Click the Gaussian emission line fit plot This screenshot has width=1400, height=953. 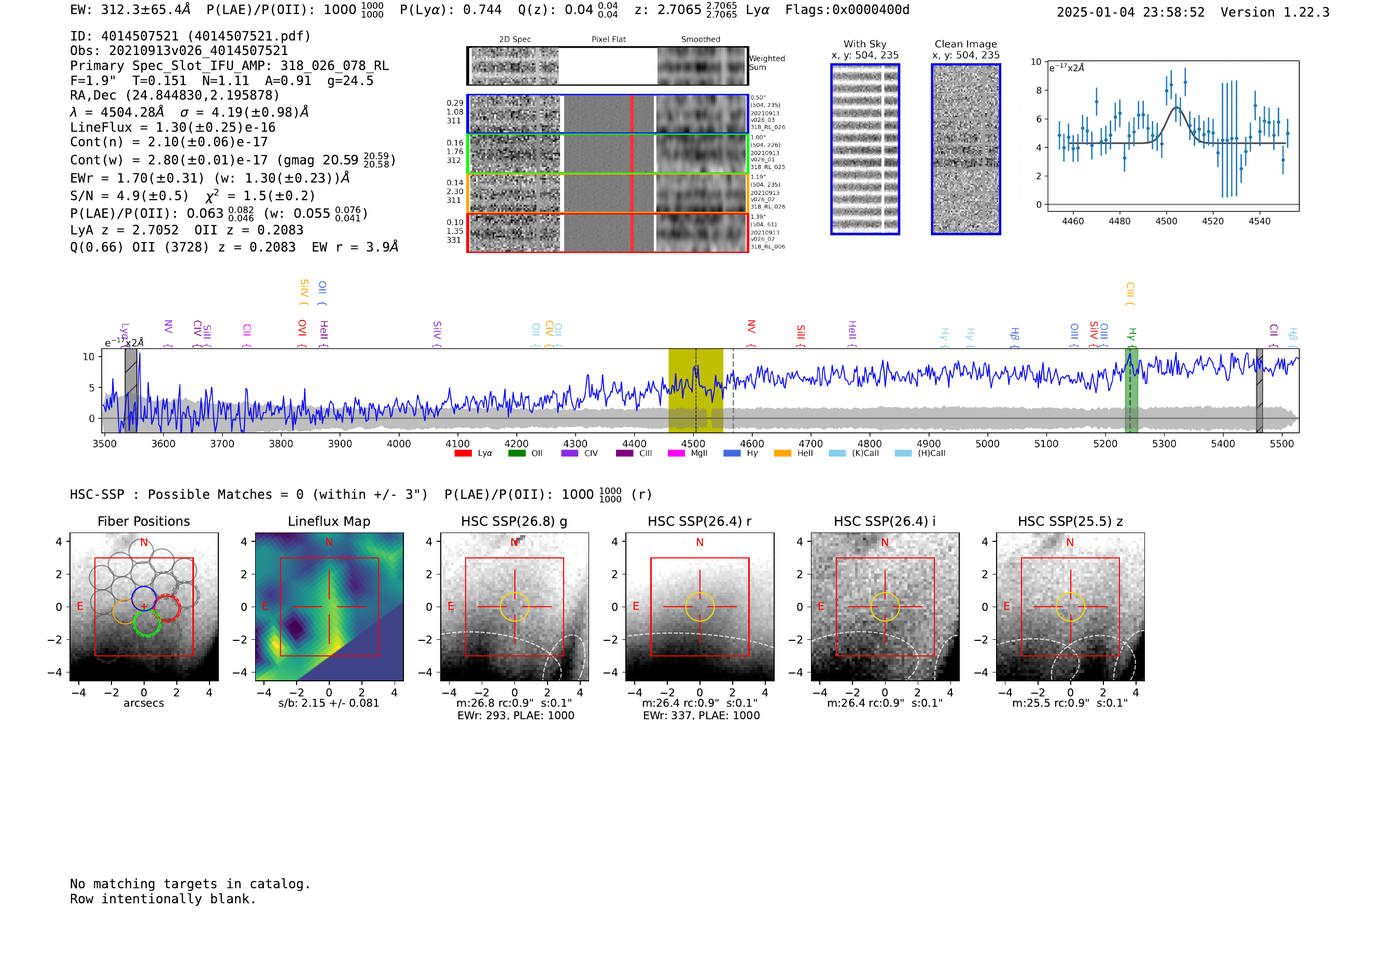click(x=1172, y=135)
